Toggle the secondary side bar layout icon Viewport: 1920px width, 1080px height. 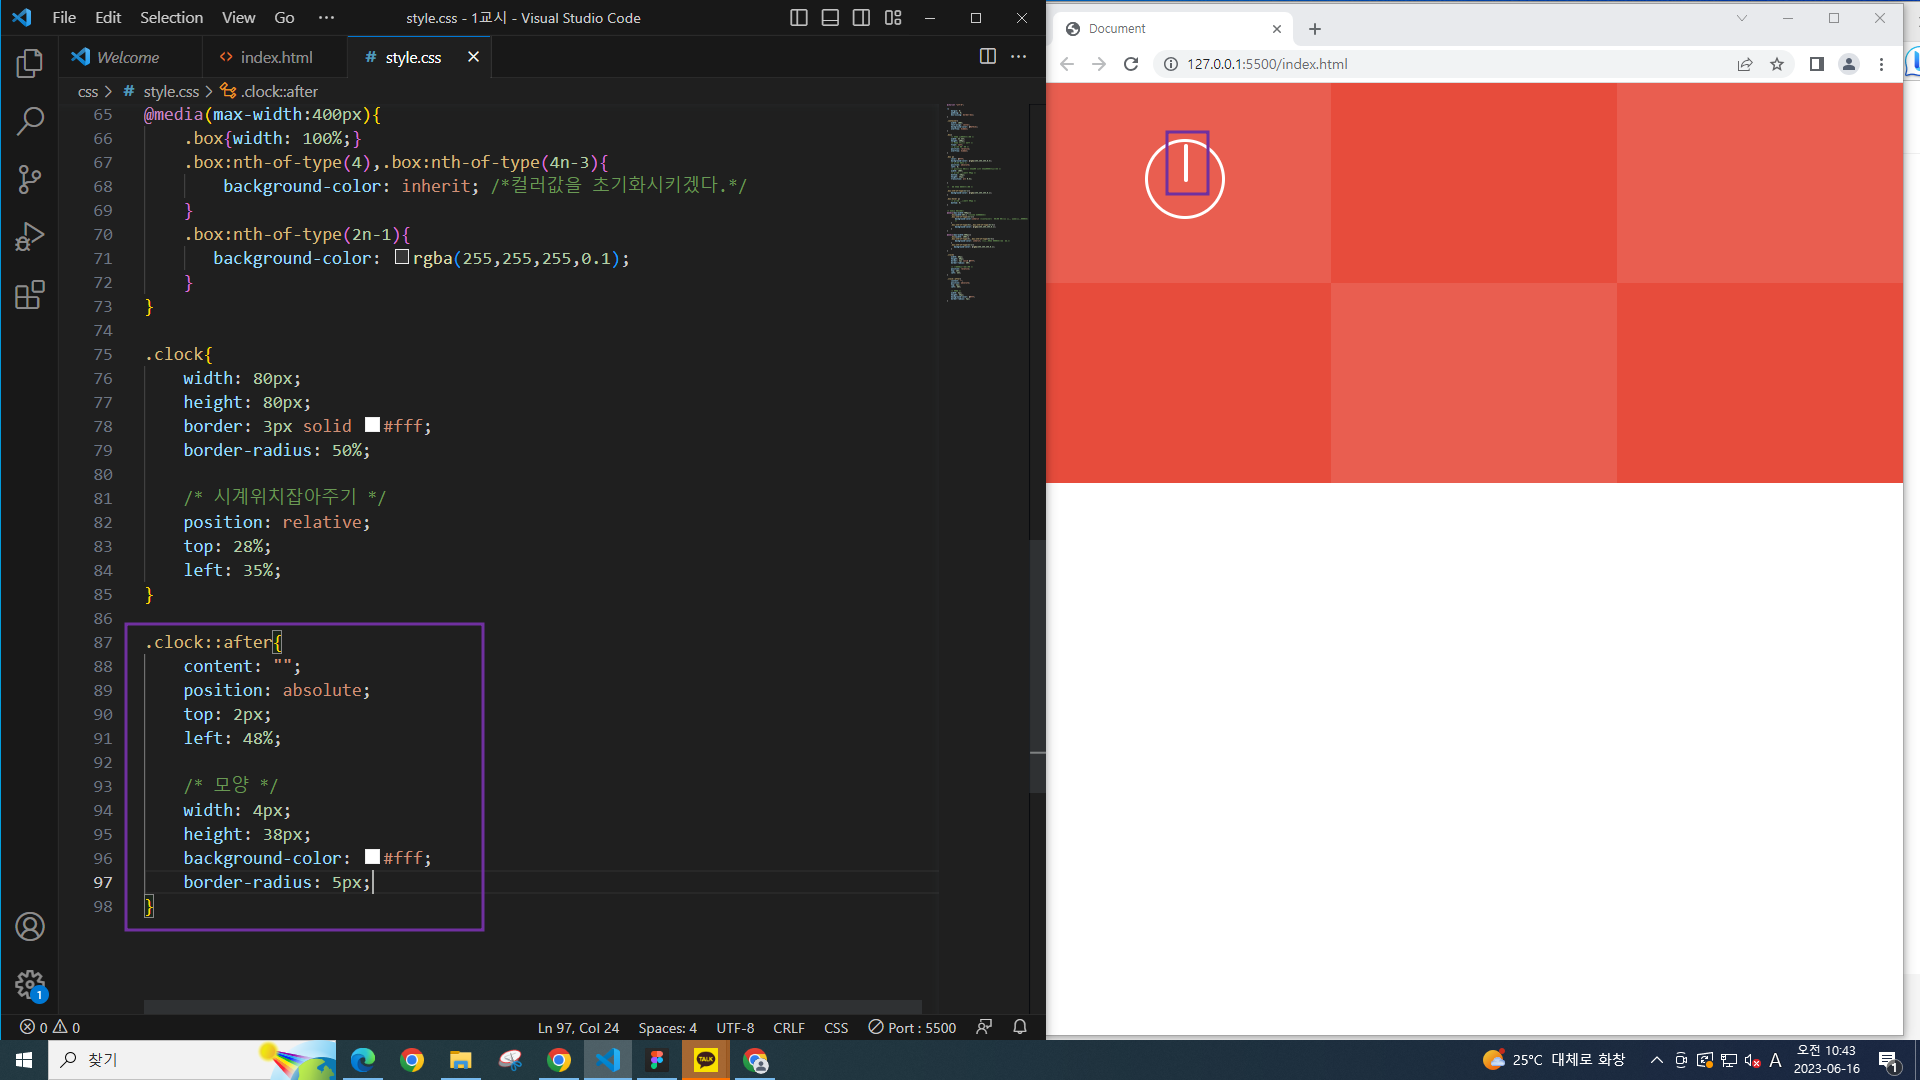(x=861, y=18)
